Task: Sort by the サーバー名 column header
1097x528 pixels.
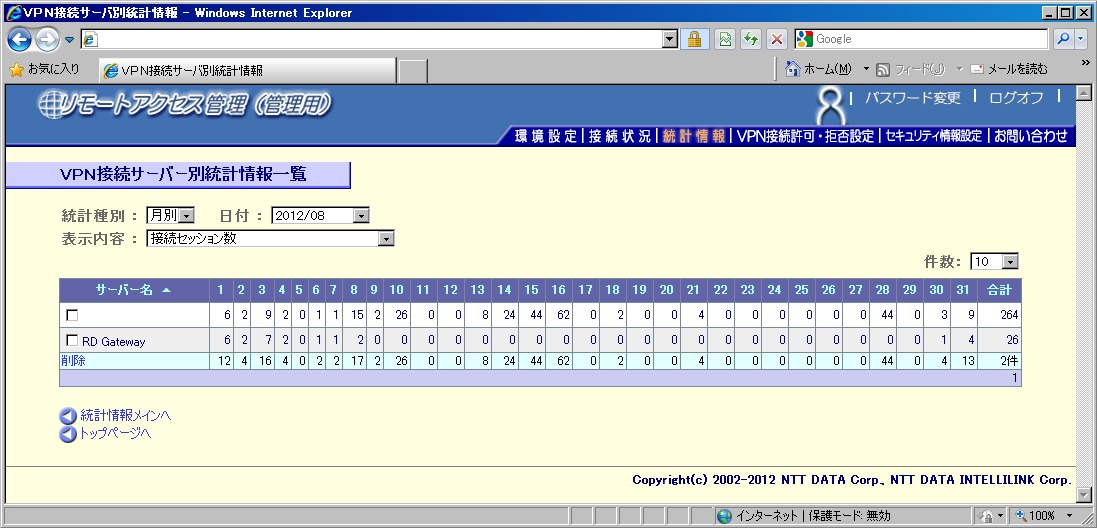Action: (134, 290)
